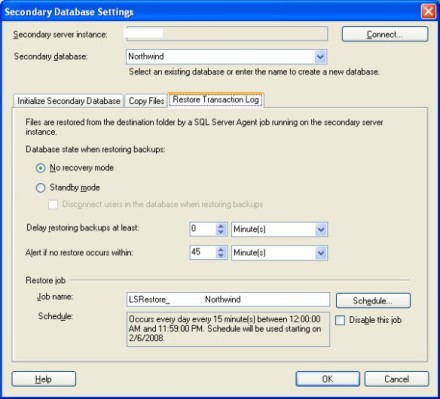Decrease the alert restore threshold spinner
This screenshot has height=399, width=440.
click(221, 256)
